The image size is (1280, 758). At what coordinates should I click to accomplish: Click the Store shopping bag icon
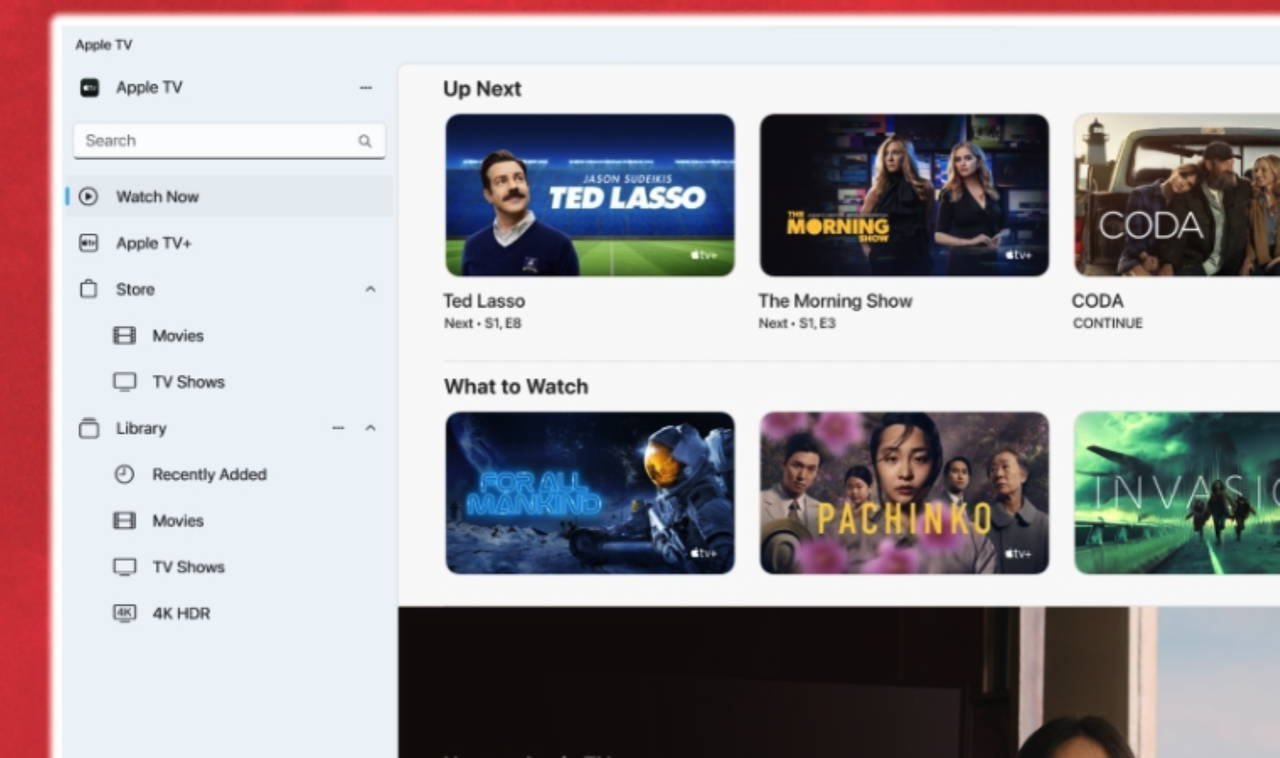[88, 289]
